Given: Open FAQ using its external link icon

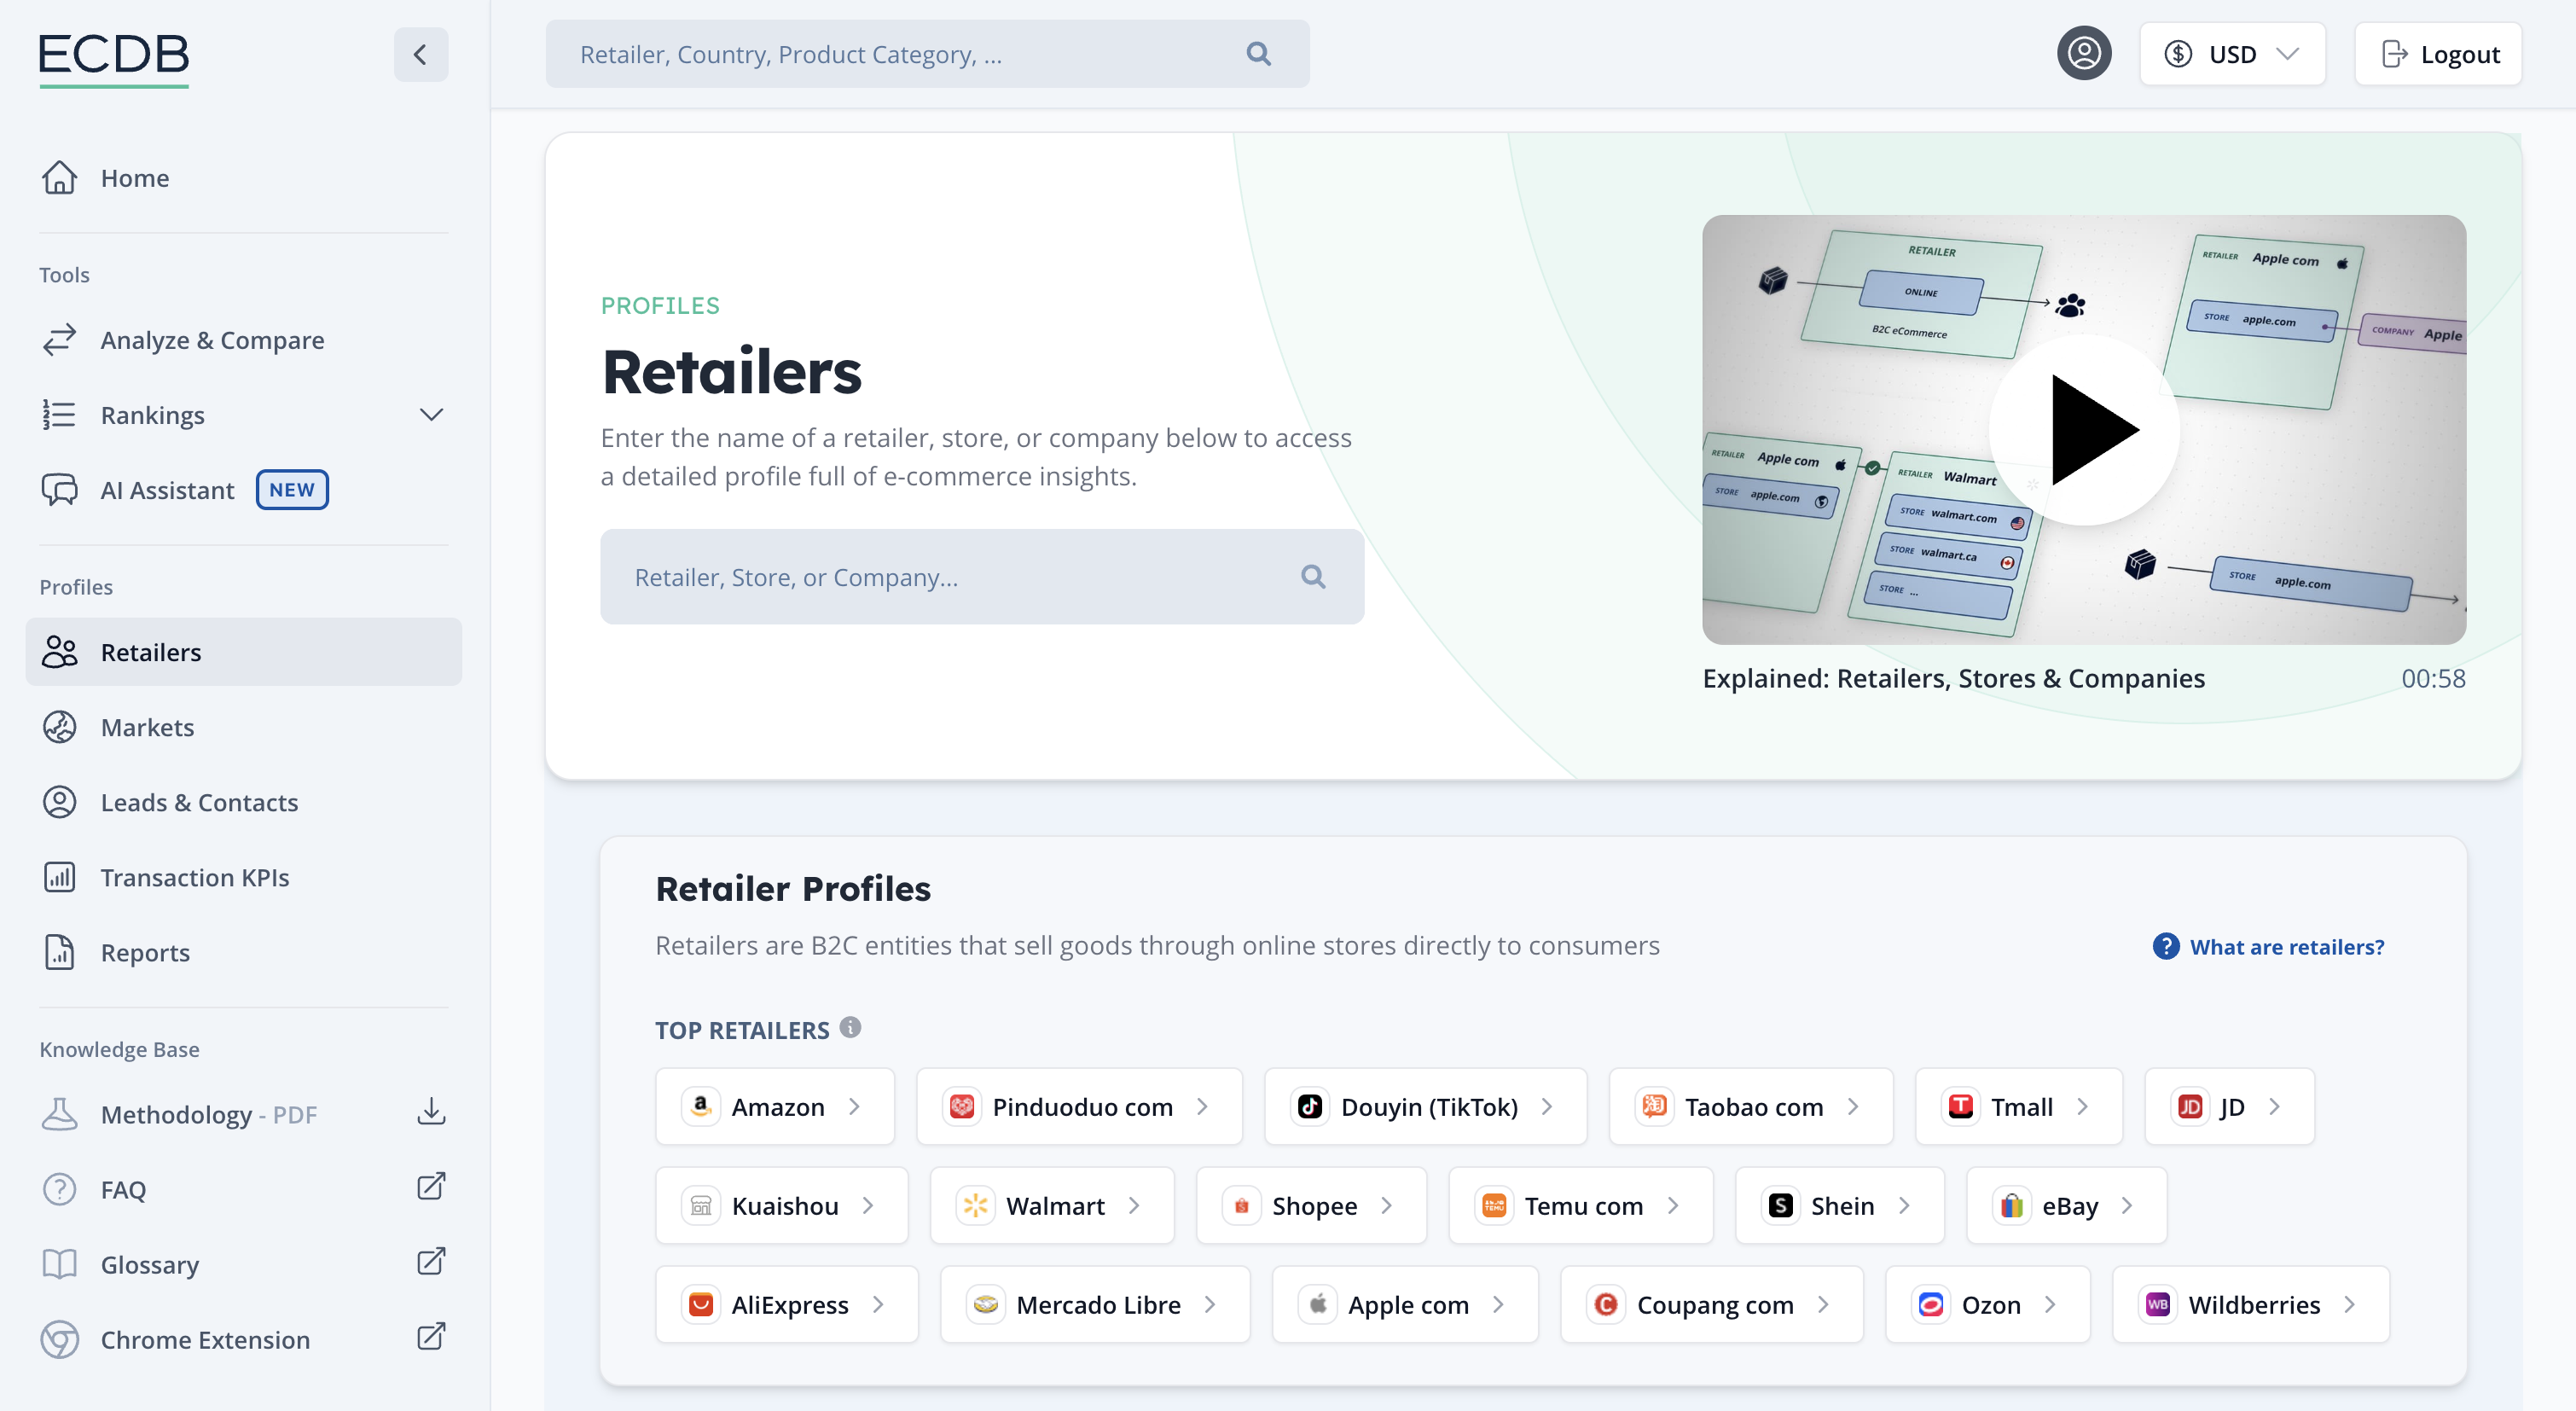Looking at the screenshot, I should click(431, 1187).
